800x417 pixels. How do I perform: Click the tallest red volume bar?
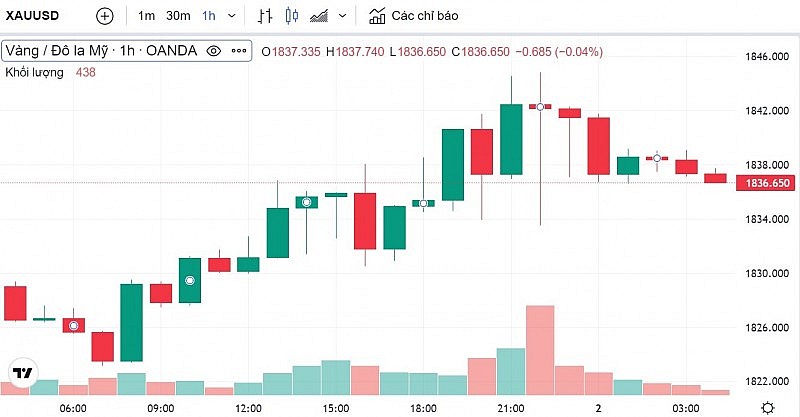(x=539, y=349)
